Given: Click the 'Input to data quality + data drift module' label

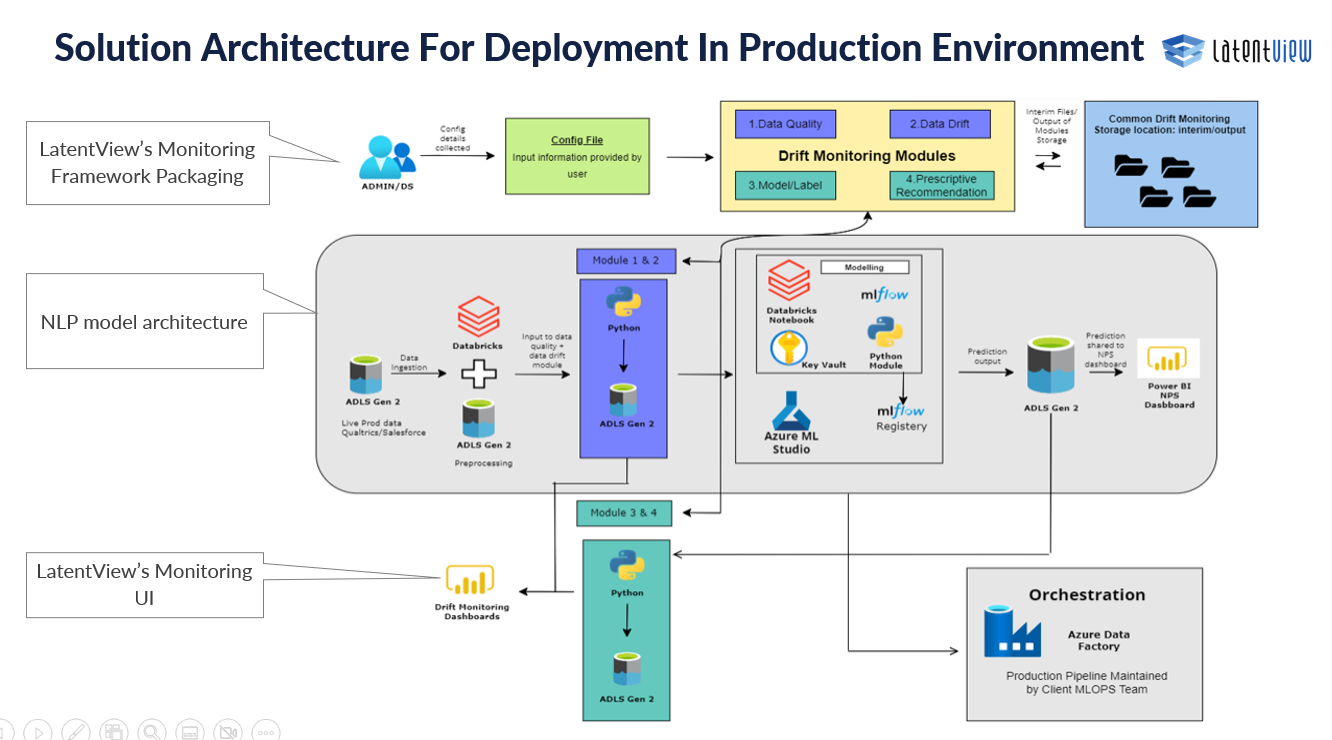Looking at the screenshot, I should click(545, 352).
